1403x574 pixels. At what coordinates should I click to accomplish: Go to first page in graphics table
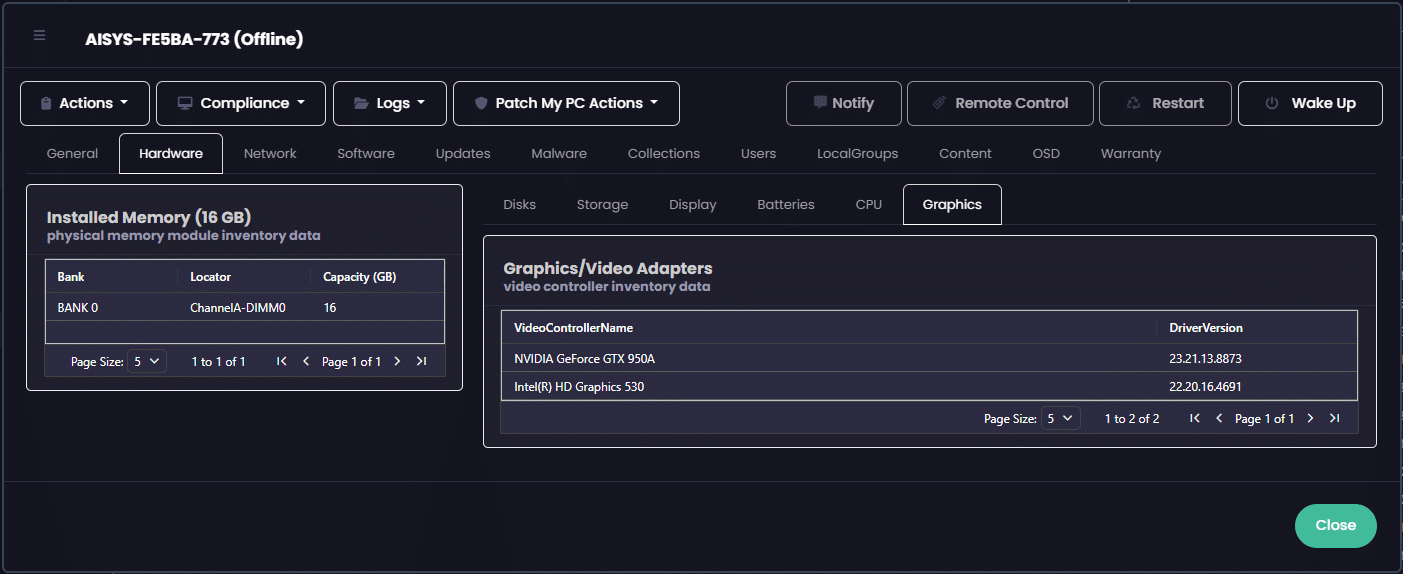[1195, 419]
